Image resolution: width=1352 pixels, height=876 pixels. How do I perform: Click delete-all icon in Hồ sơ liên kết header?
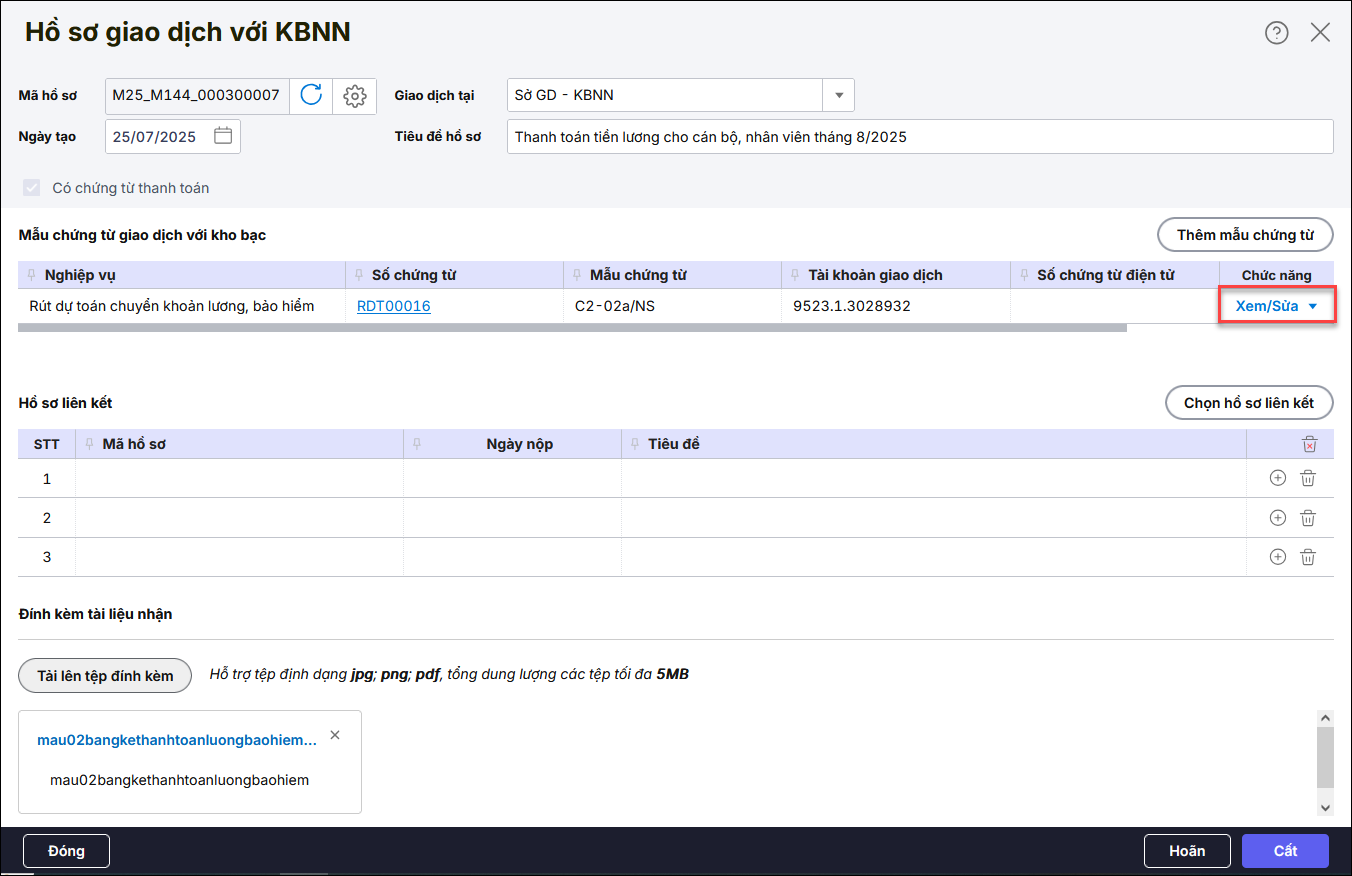[1309, 444]
